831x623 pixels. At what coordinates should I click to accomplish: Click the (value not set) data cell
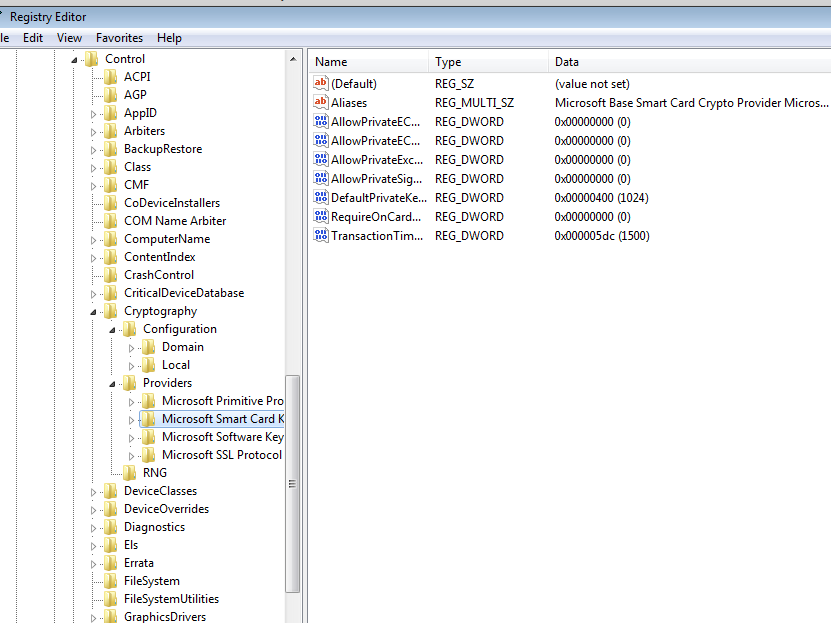[x=592, y=84]
